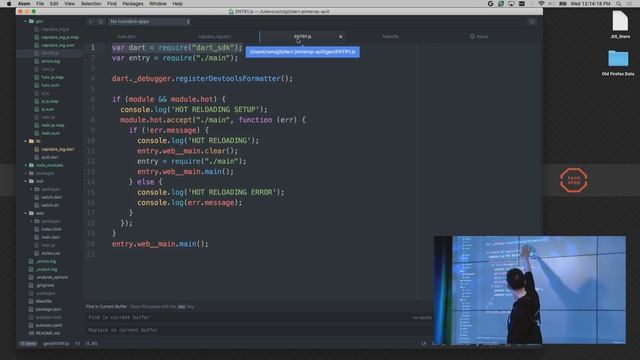Collapse the web folder arrow
The width and height of the screenshot is (640, 360).
point(25,213)
